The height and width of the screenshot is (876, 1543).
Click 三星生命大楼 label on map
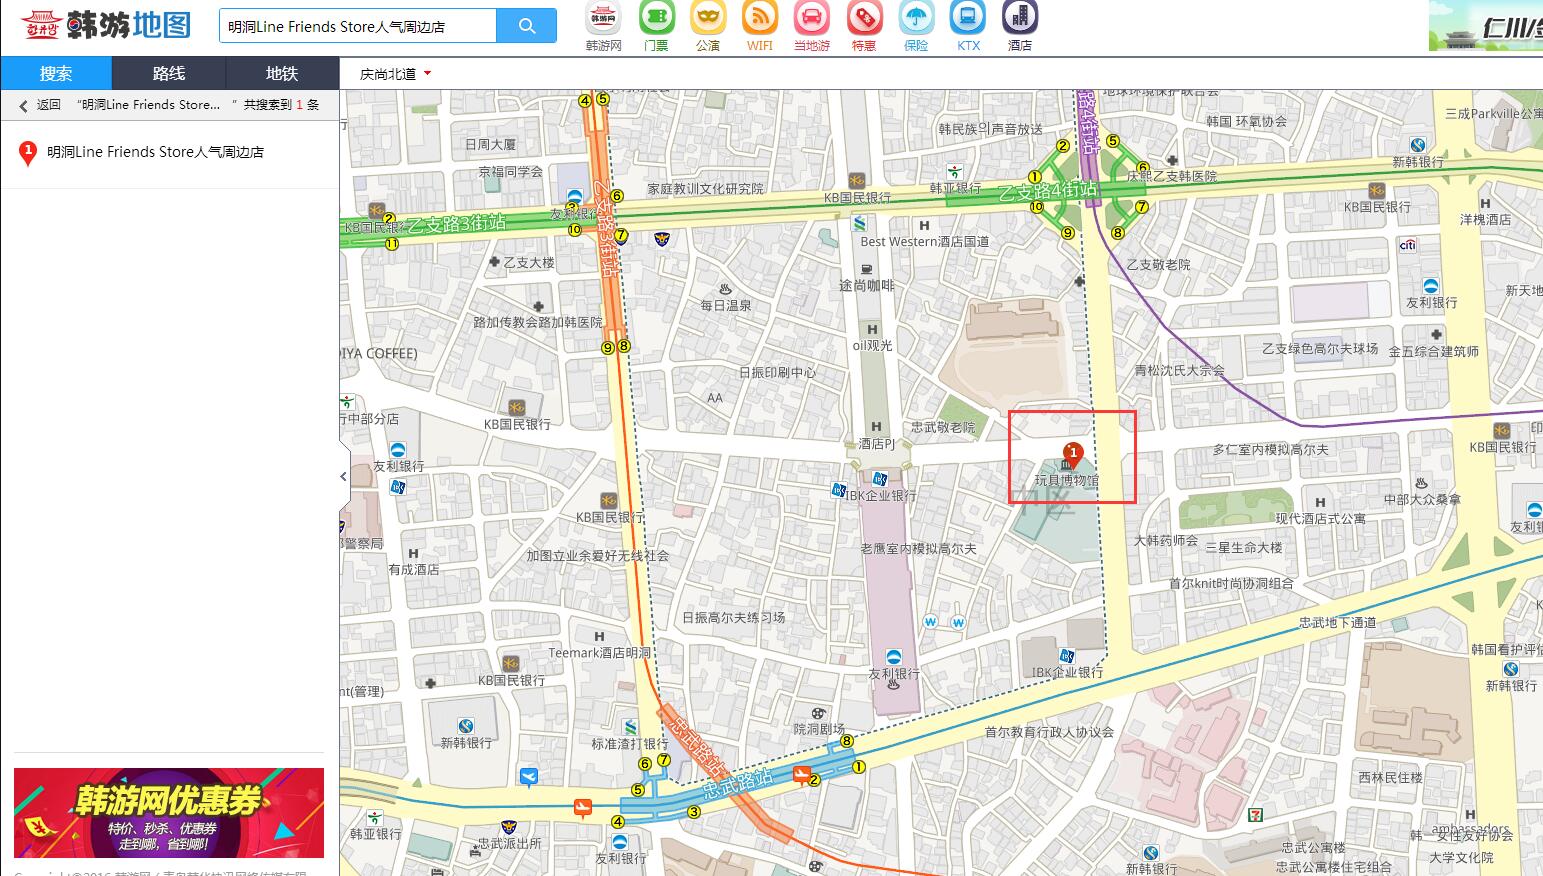(1244, 547)
